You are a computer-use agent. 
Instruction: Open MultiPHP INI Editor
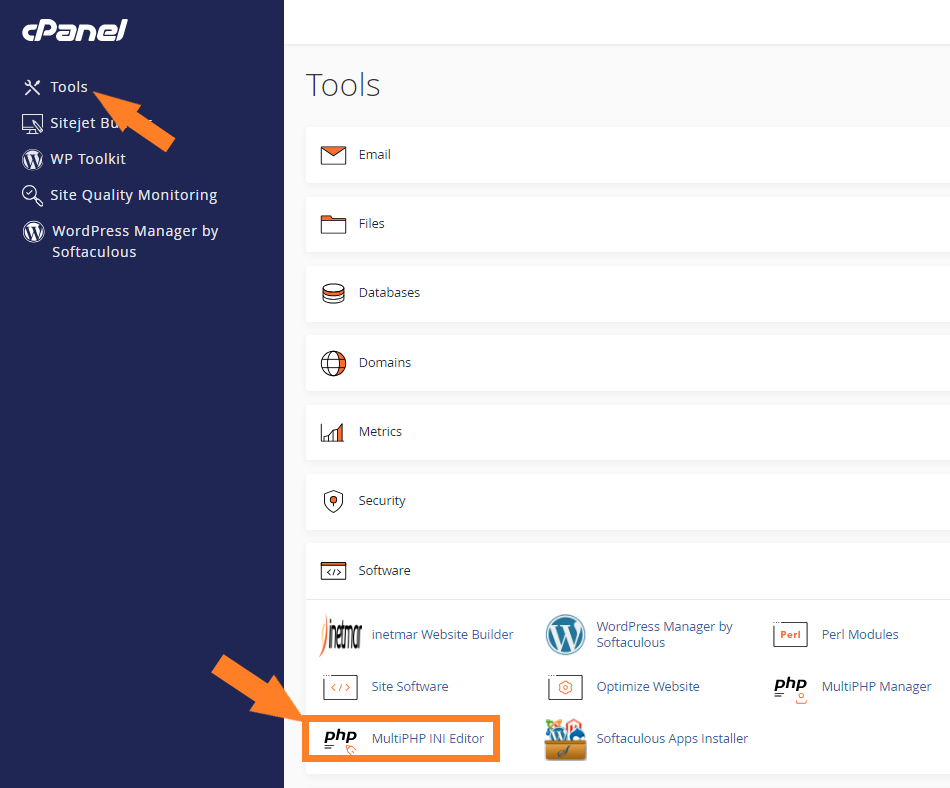click(428, 738)
